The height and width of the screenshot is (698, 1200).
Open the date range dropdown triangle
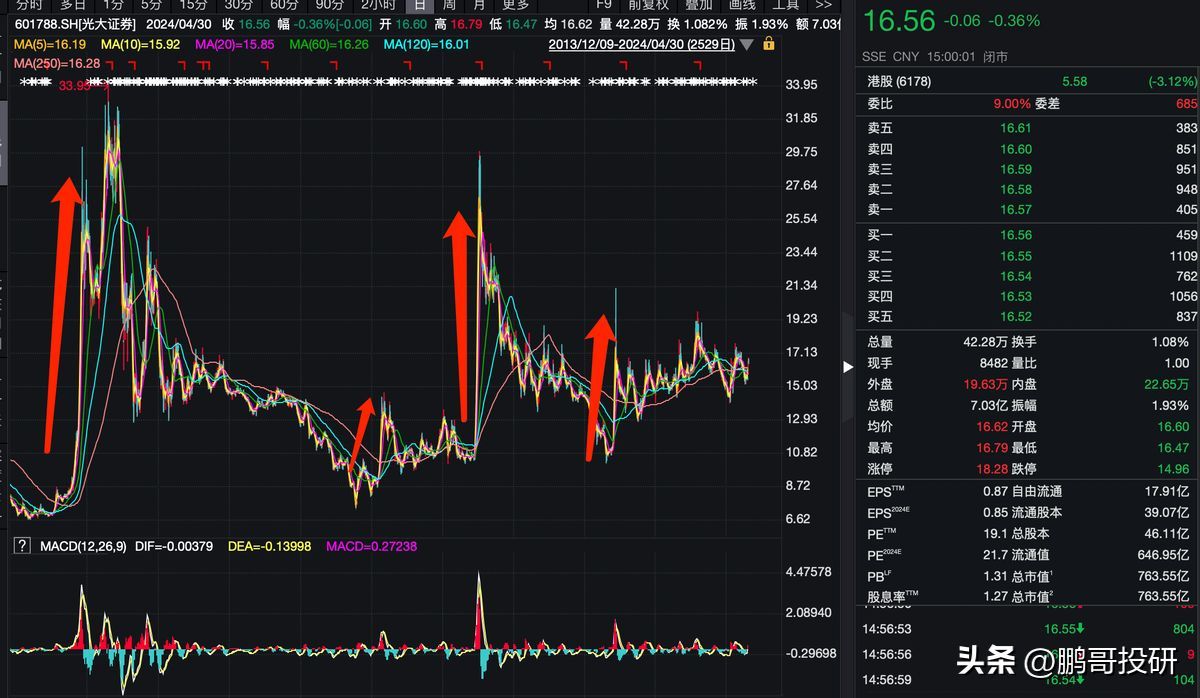coord(747,45)
